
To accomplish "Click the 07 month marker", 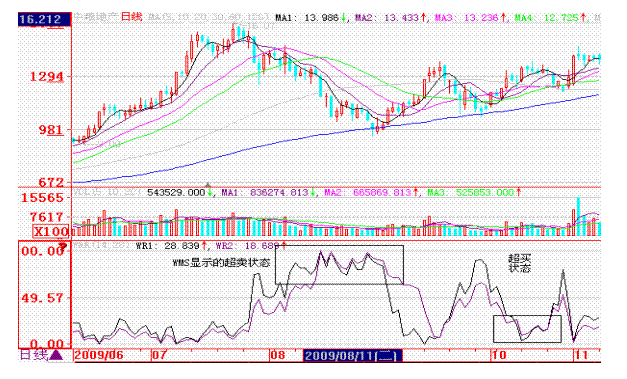I will click(x=159, y=355).
